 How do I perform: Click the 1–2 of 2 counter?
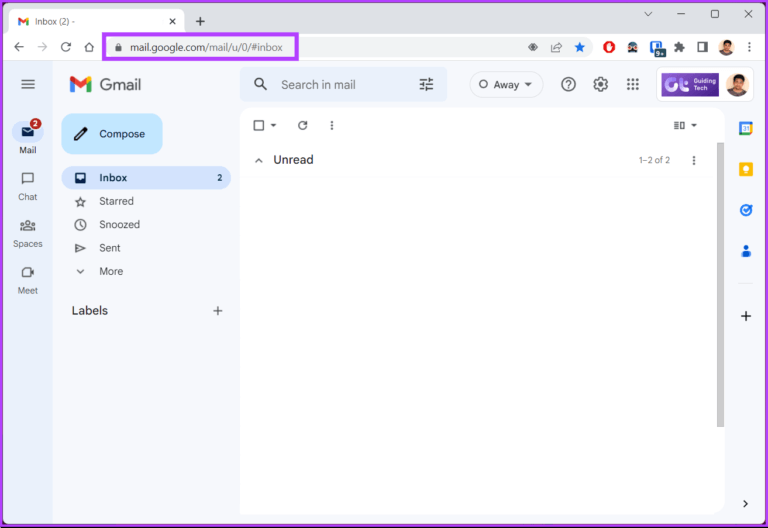[x=654, y=160]
